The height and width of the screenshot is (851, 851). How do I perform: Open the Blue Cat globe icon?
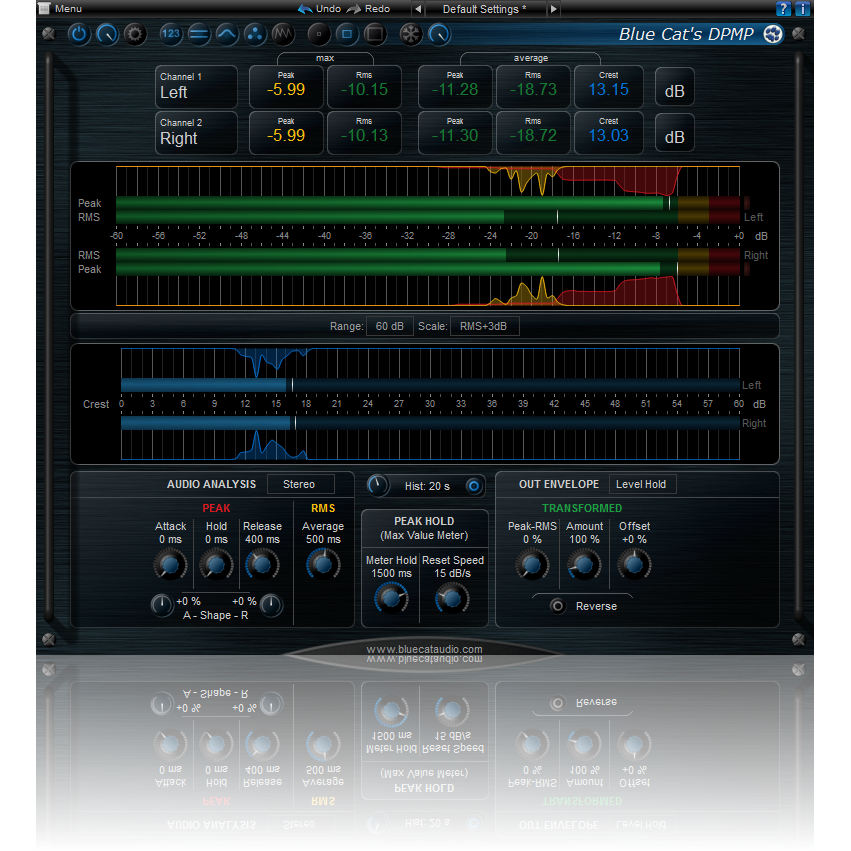772,33
